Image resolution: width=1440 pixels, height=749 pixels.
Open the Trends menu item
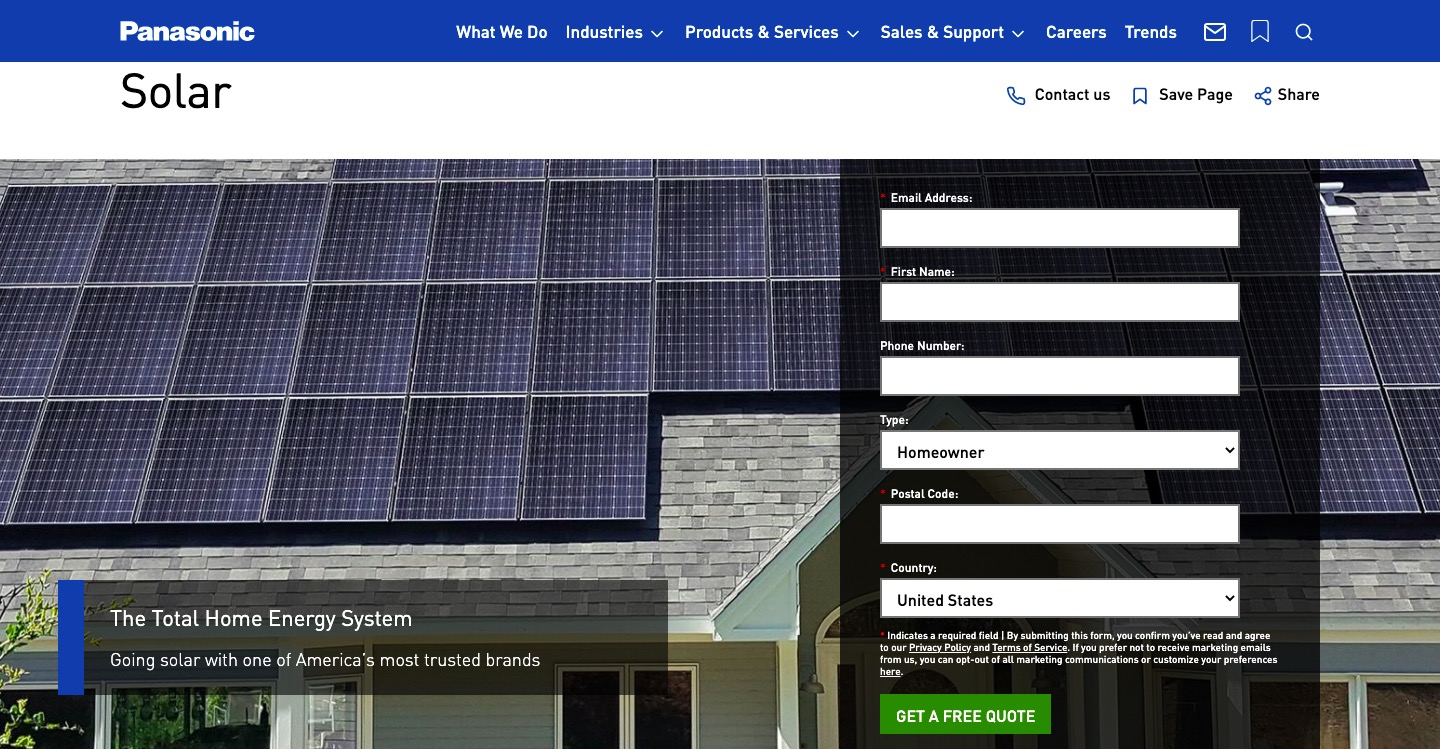point(1150,32)
